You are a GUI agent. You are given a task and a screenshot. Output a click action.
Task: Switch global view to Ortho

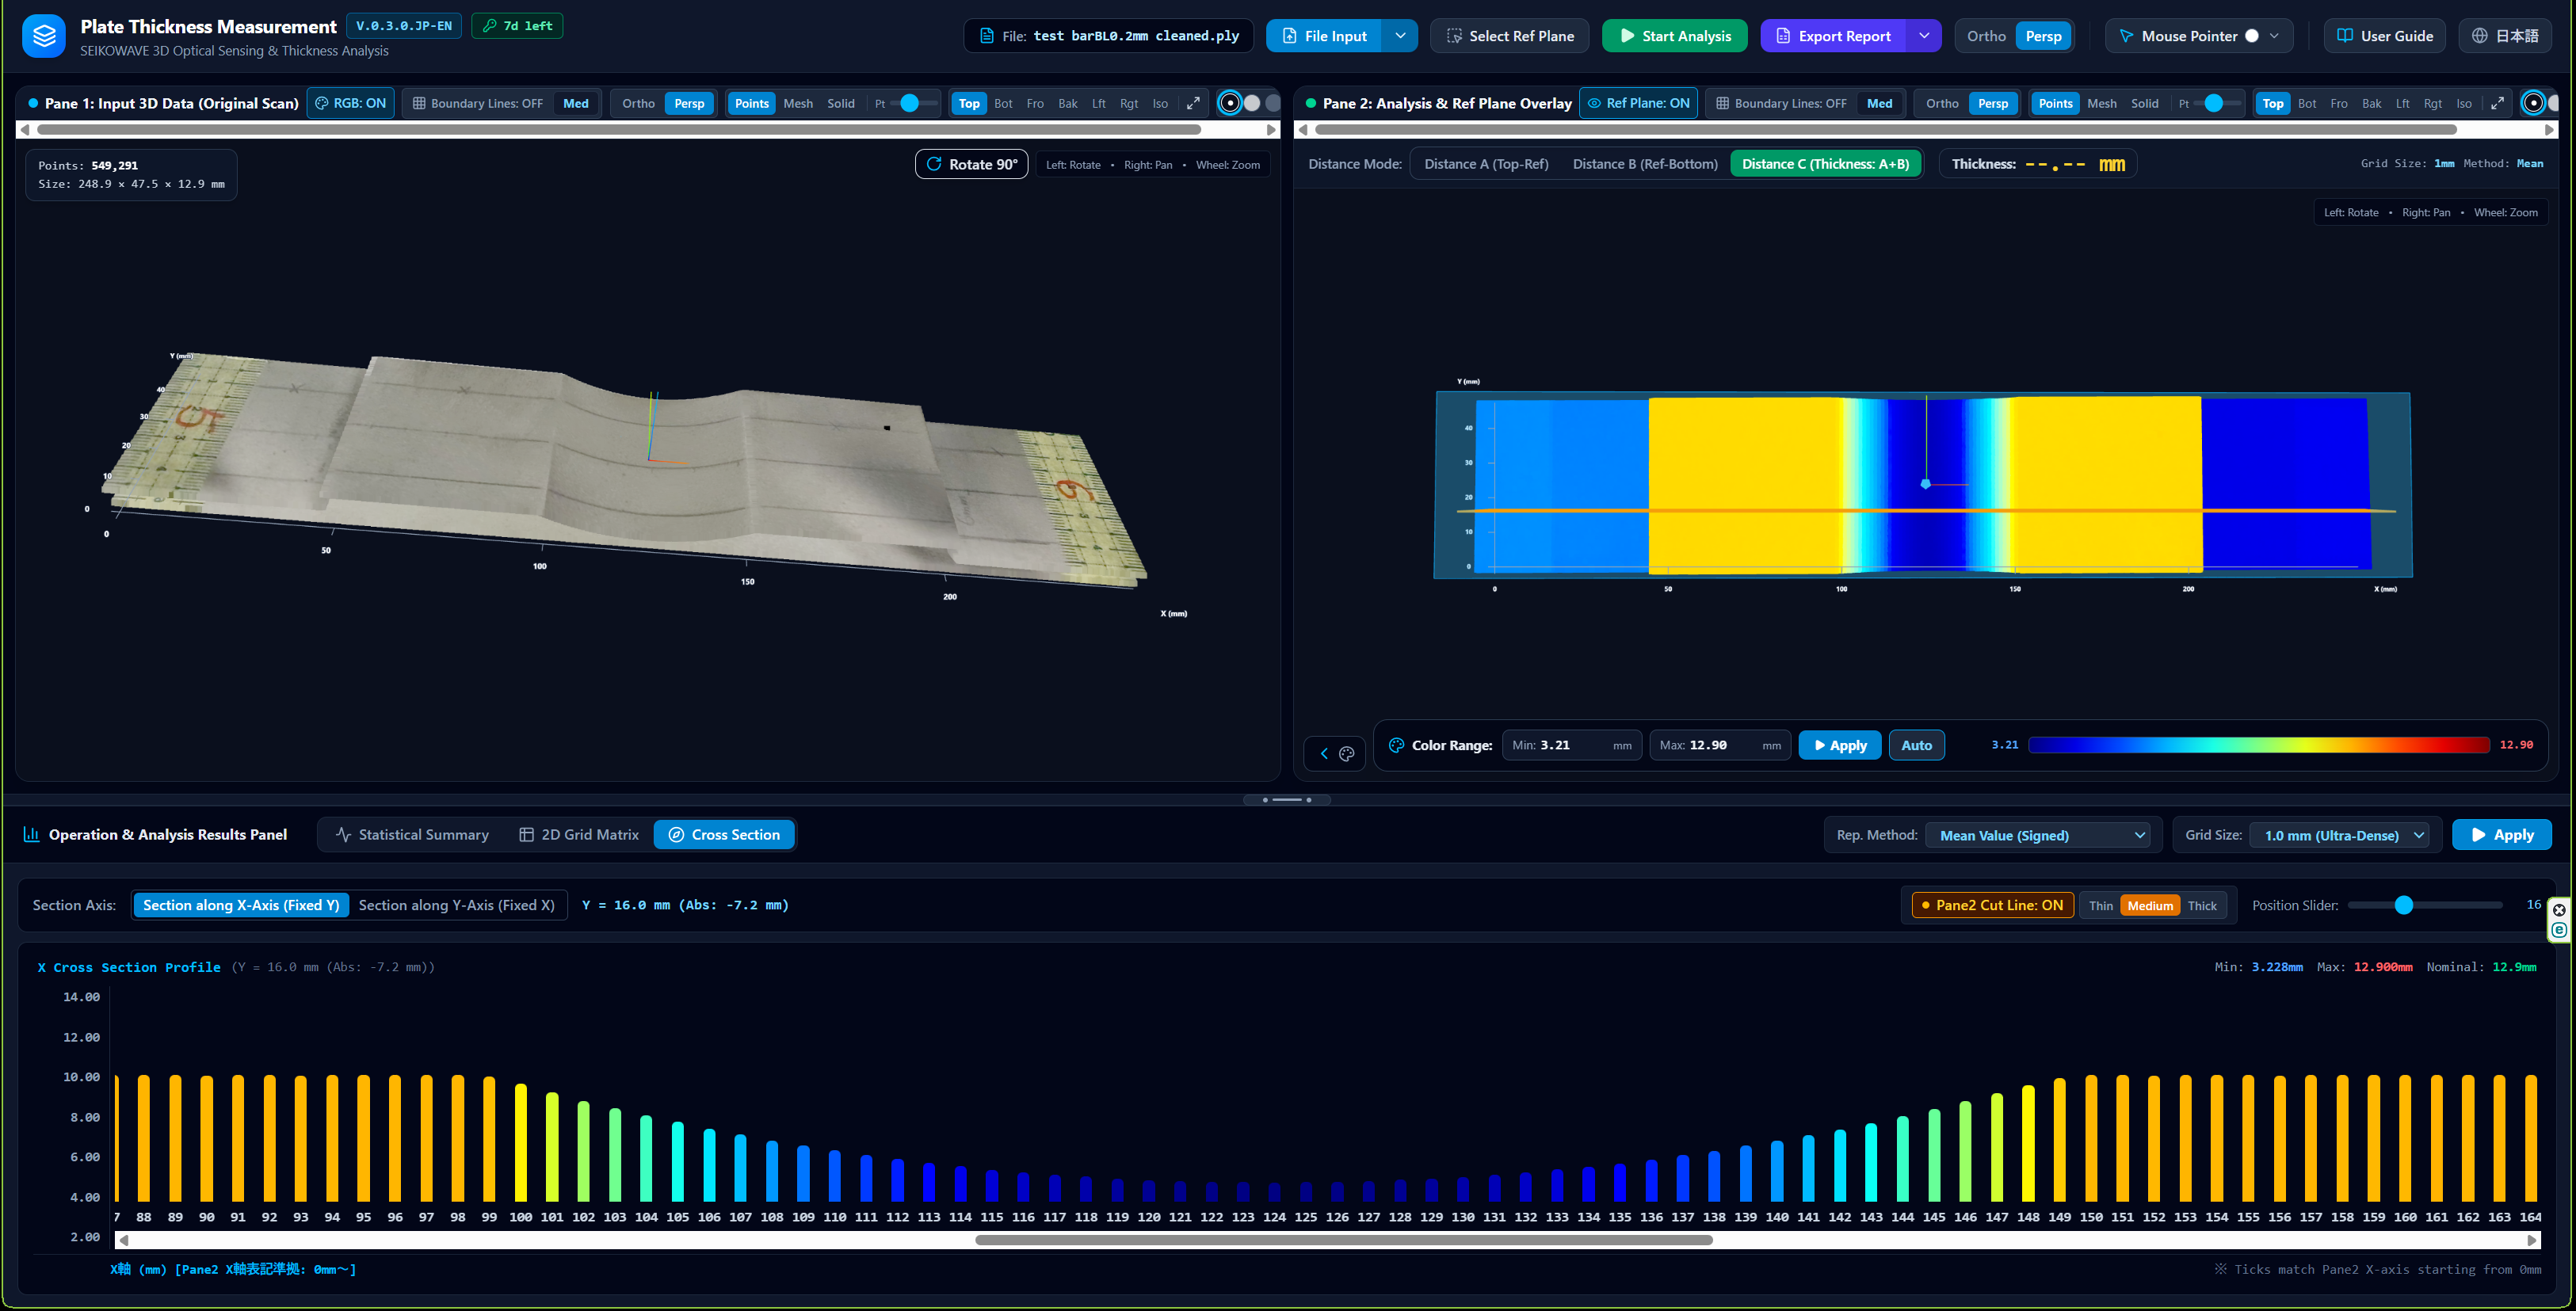click(1986, 36)
